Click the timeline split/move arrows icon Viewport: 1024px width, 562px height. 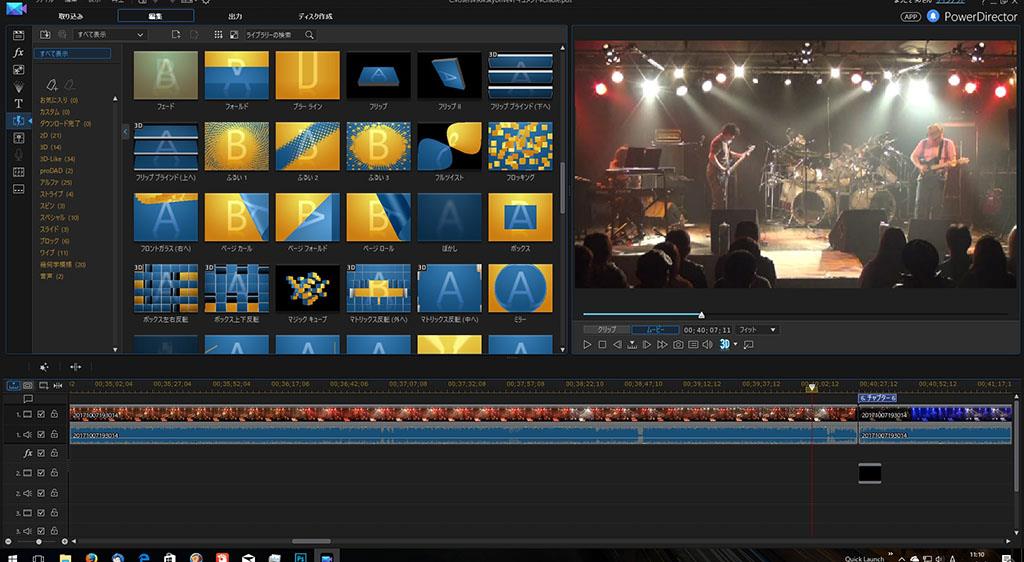(75, 367)
